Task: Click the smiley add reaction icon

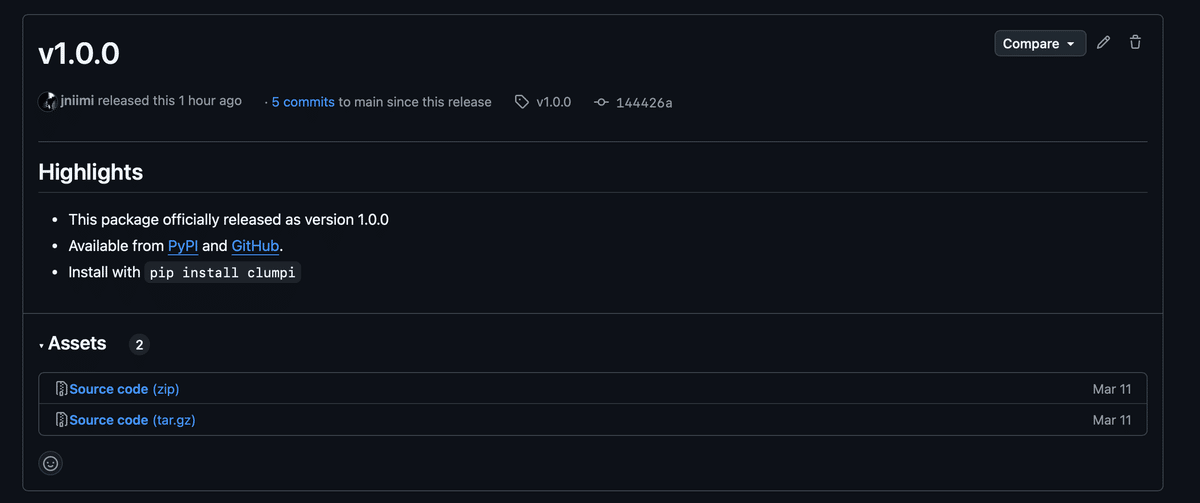Action: click(51, 463)
